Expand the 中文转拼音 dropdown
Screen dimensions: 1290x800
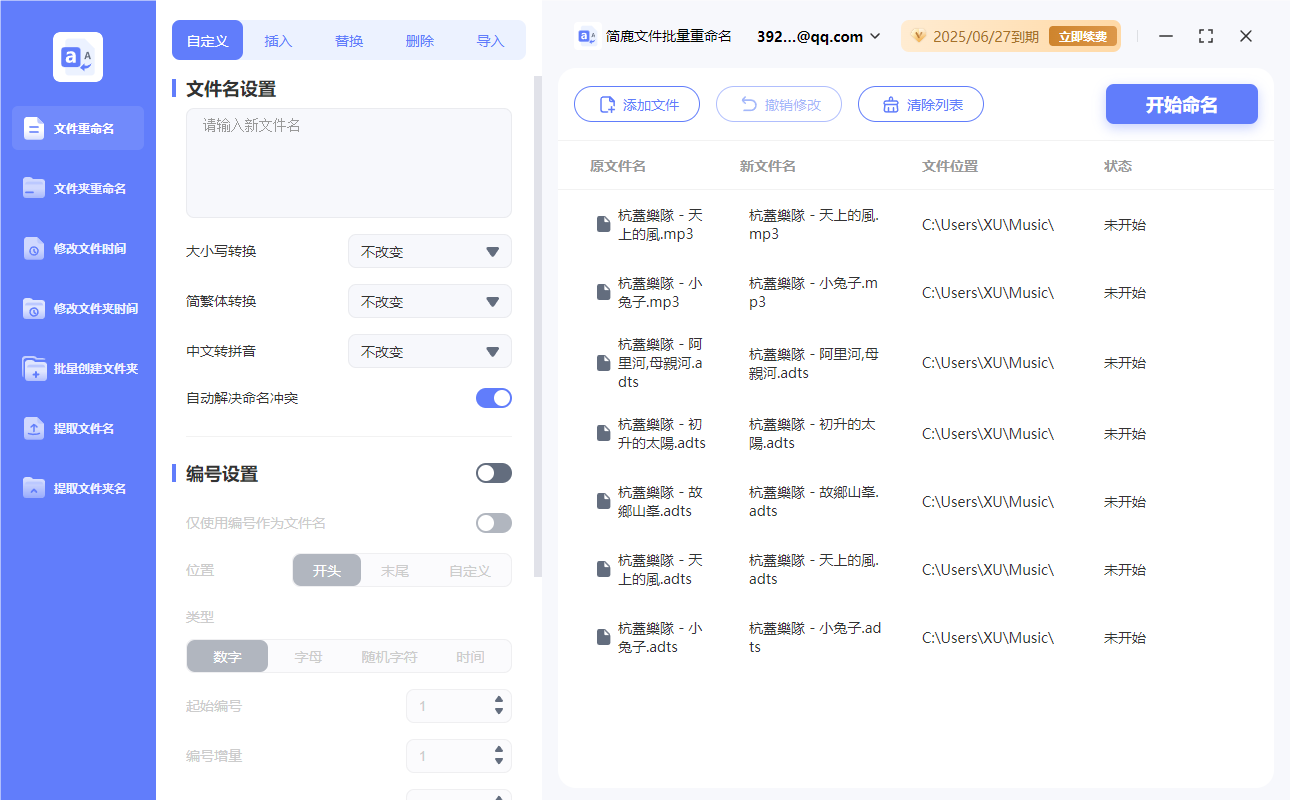429,351
